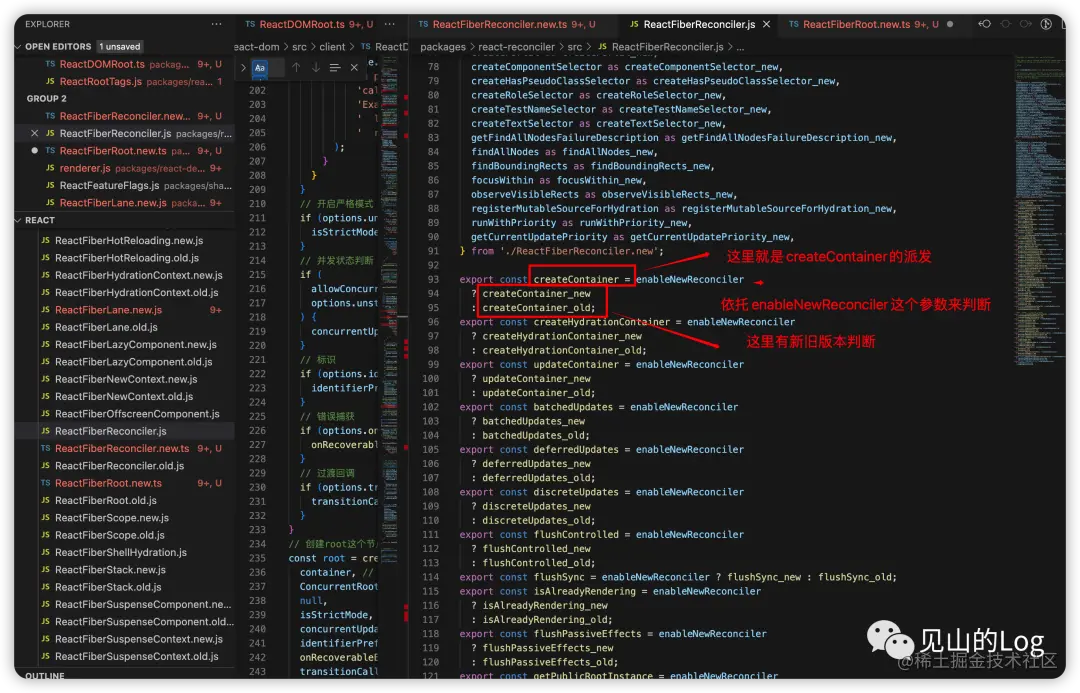Click the createHydrationContainer_new identifier on line 97
This screenshot has height=693, width=1080.
click(562, 336)
